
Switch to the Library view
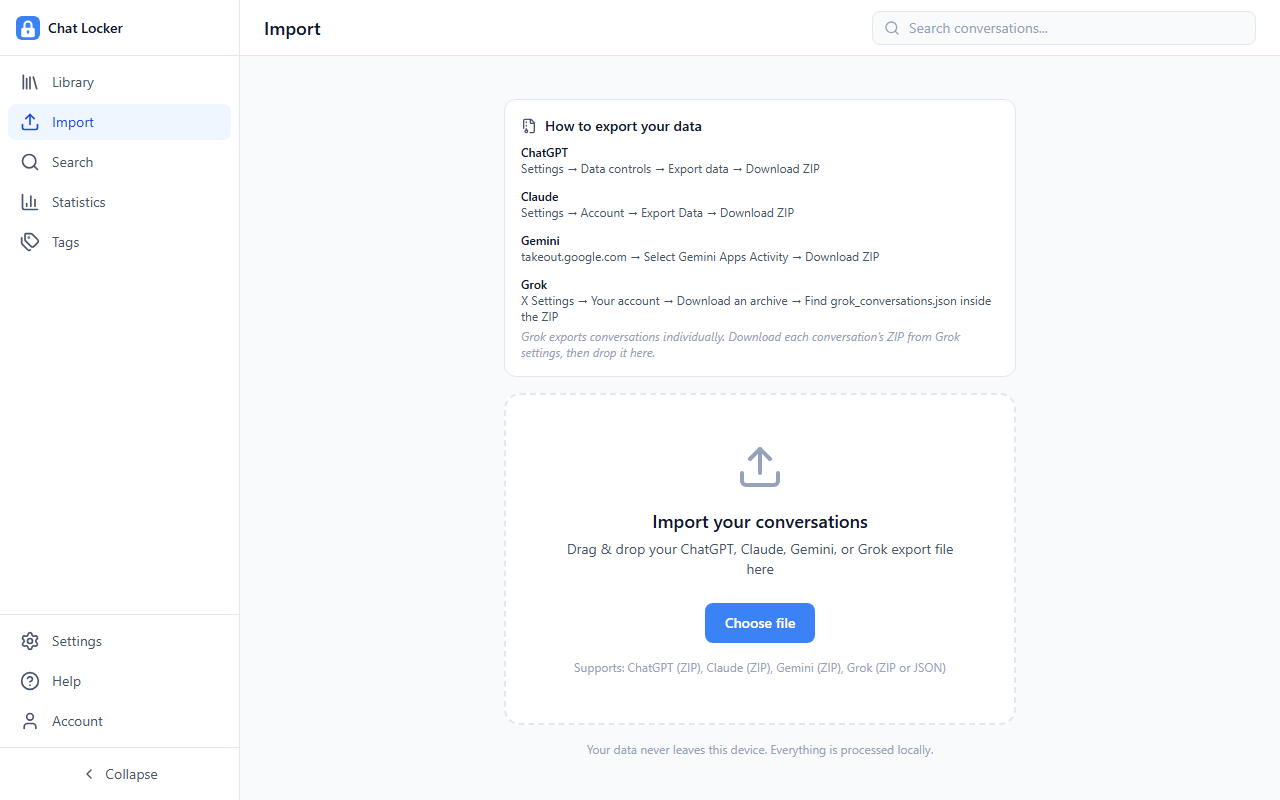tap(73, 81)
